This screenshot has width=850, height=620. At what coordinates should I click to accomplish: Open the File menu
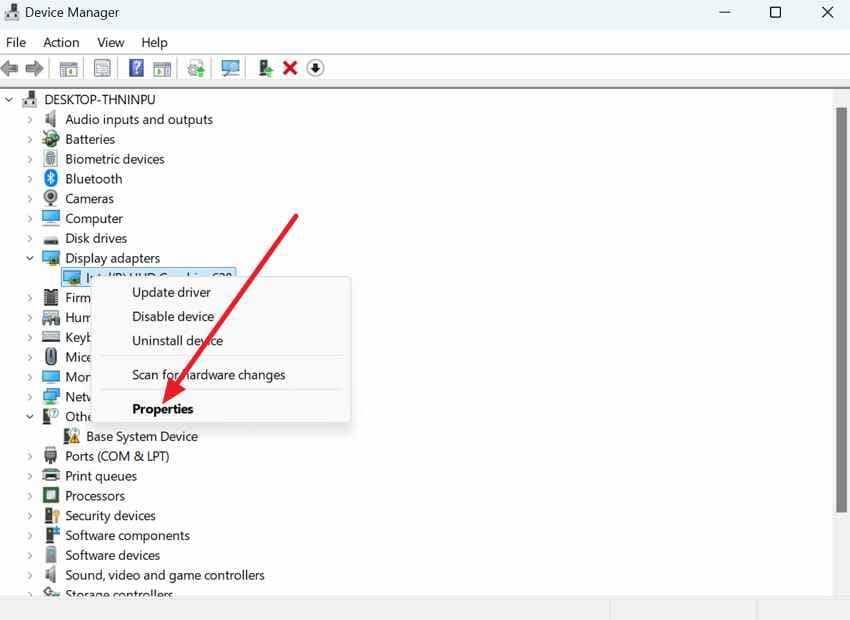click(x=16, y=42)
